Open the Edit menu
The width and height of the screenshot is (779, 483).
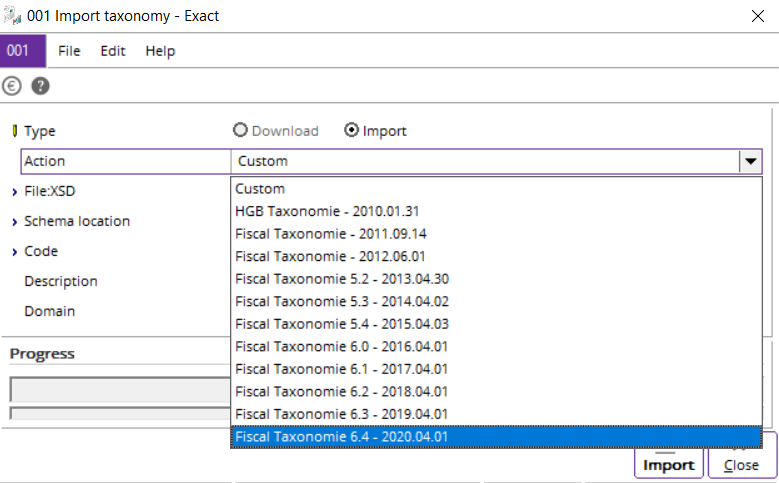[113, 51]
